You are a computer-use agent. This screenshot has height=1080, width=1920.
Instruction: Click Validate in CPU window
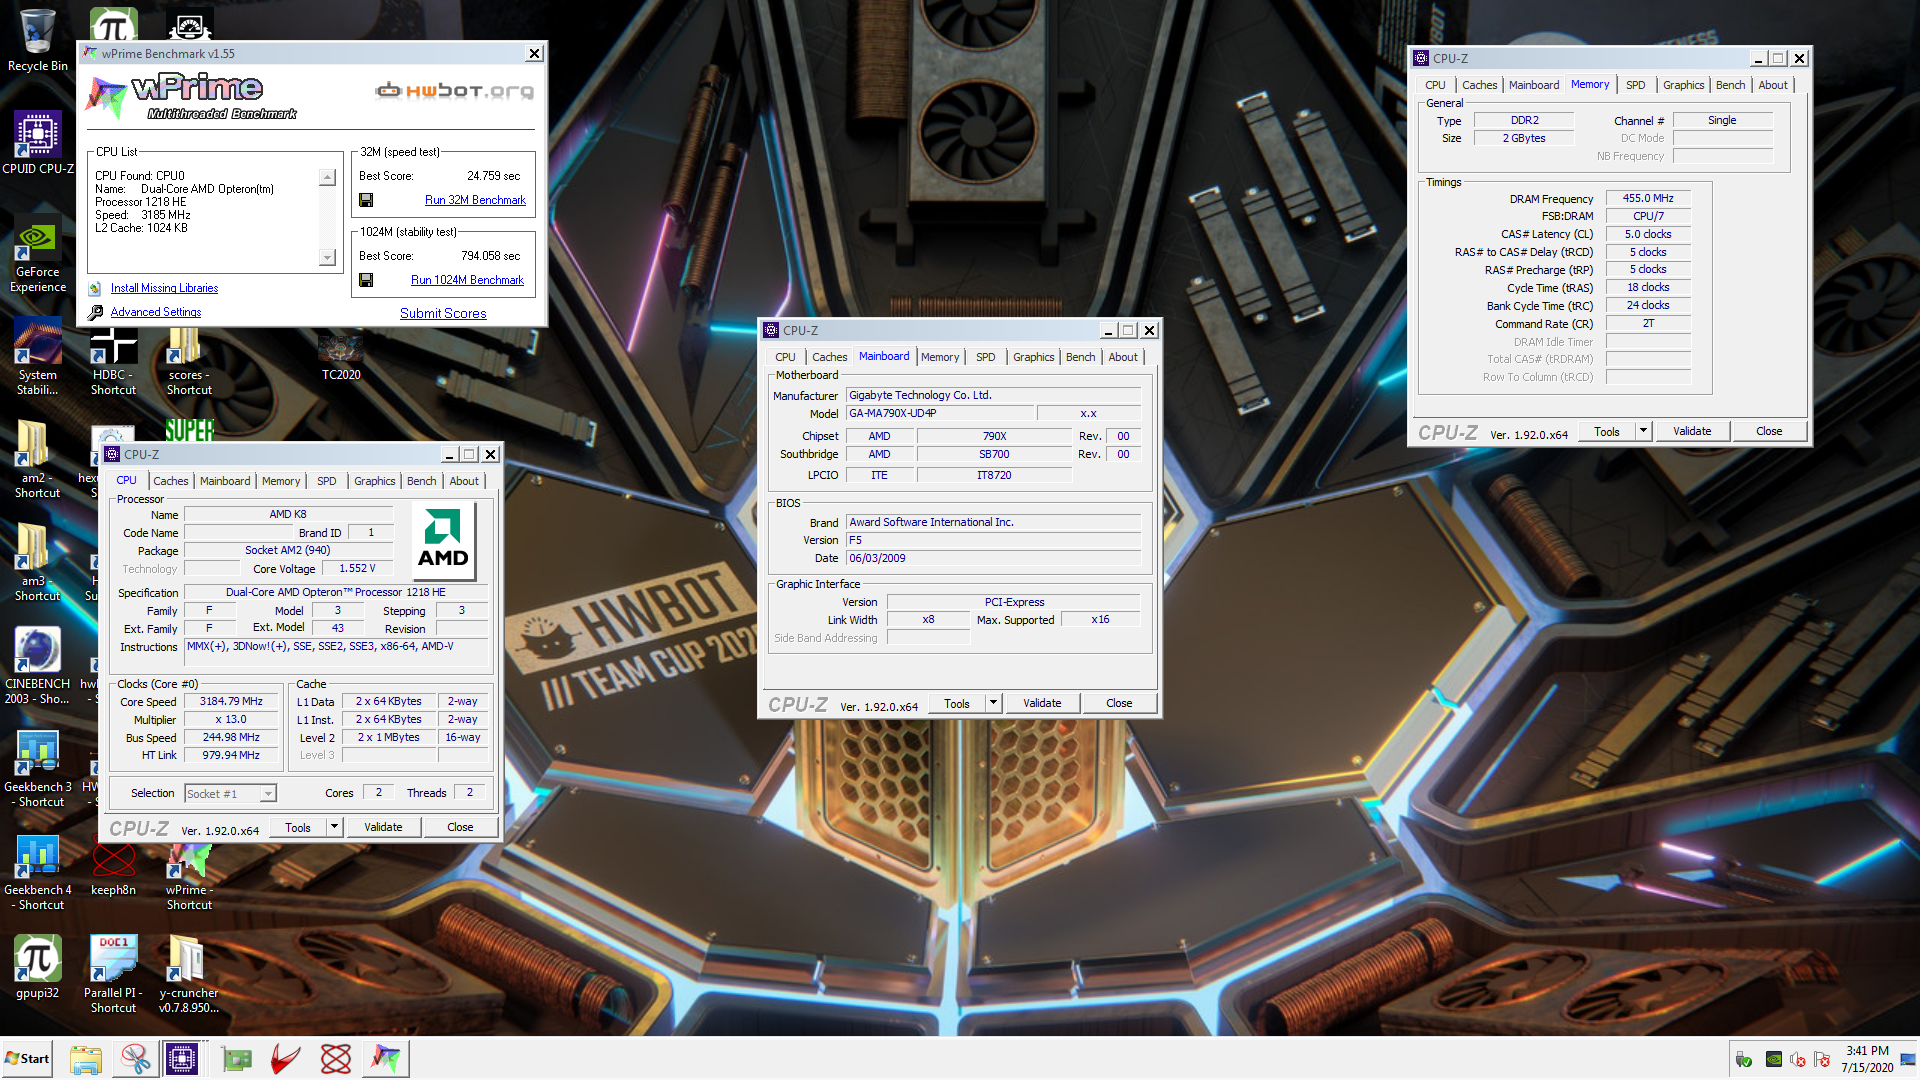pos(383,827)
